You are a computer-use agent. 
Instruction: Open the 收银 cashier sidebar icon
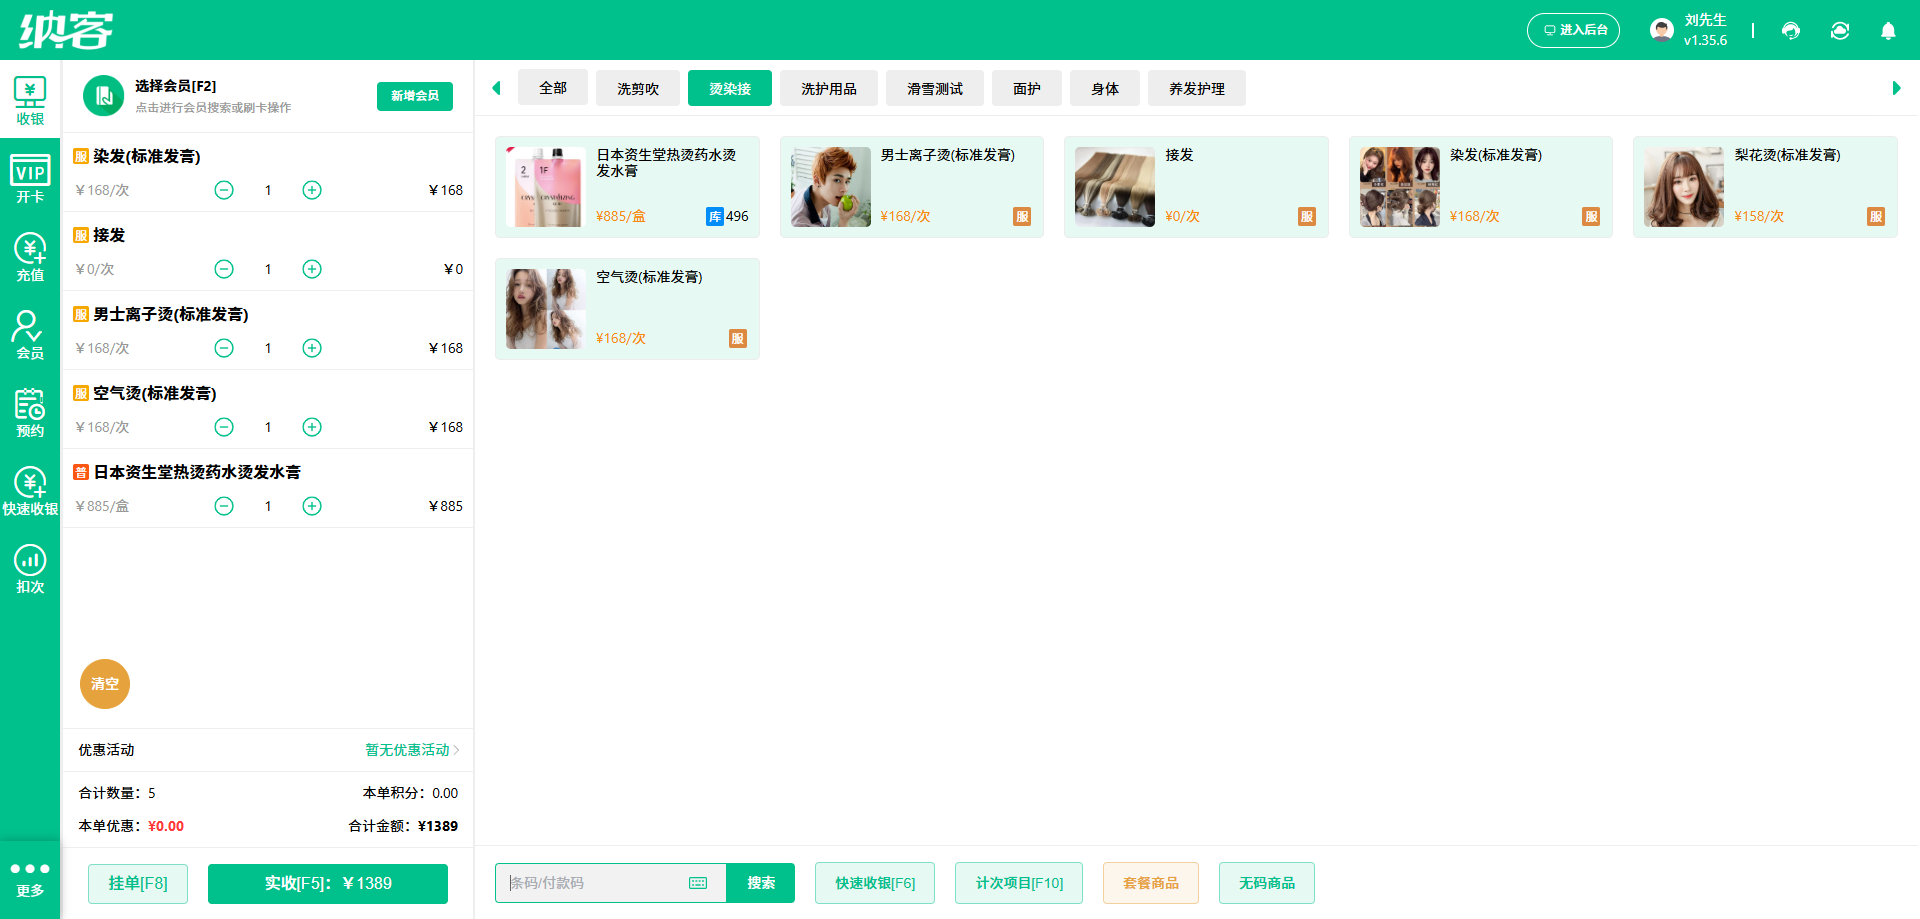[30, 101]
